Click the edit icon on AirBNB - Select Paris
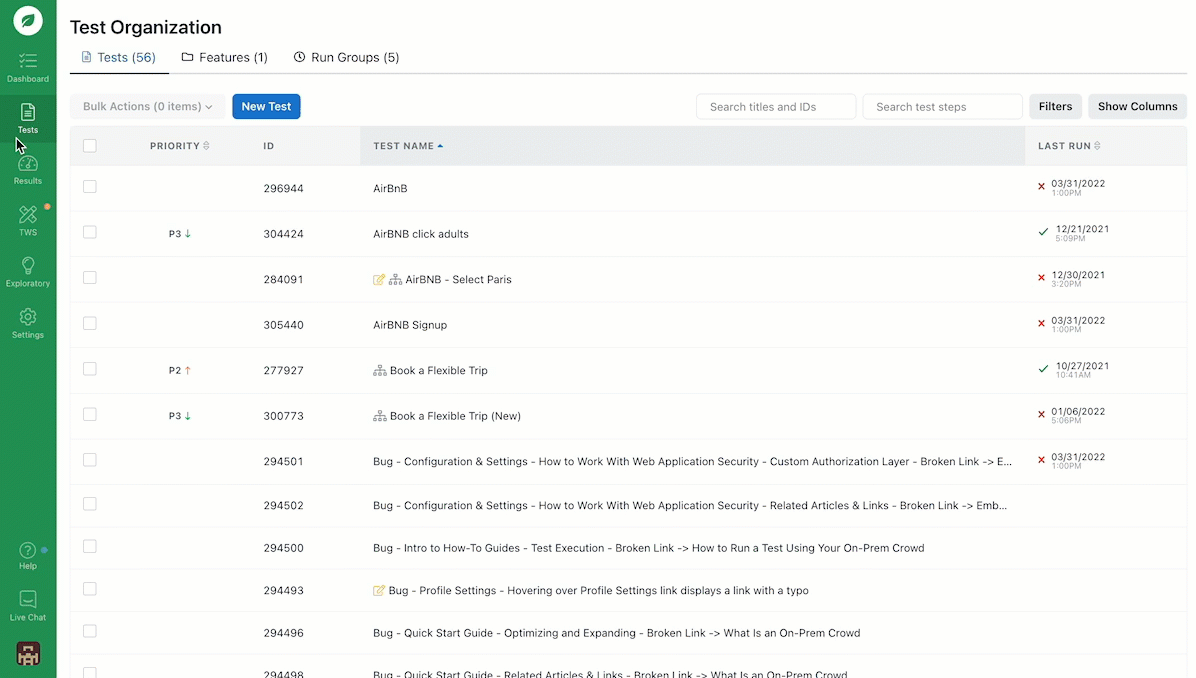1196x678 pixels. [x=379, y=280]
